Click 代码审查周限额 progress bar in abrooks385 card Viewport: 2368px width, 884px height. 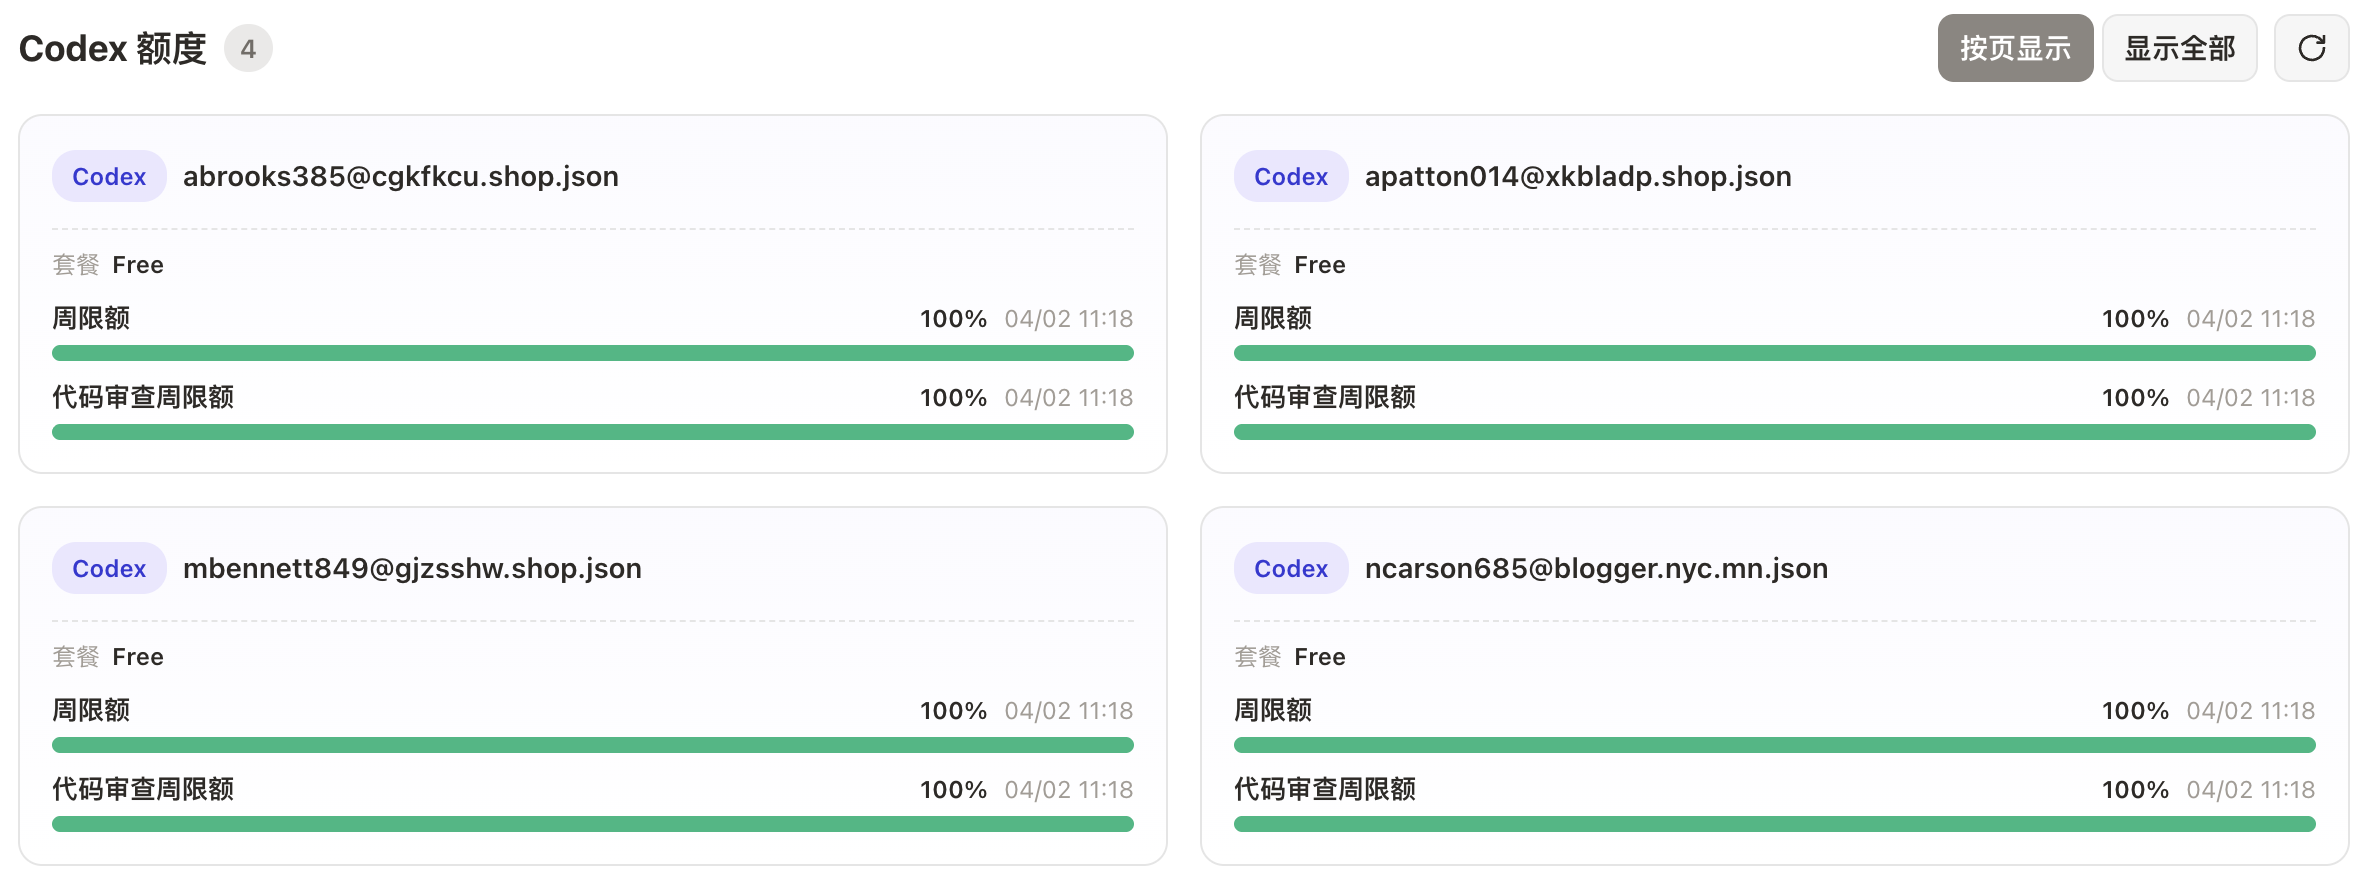click(x=593, y=432)
